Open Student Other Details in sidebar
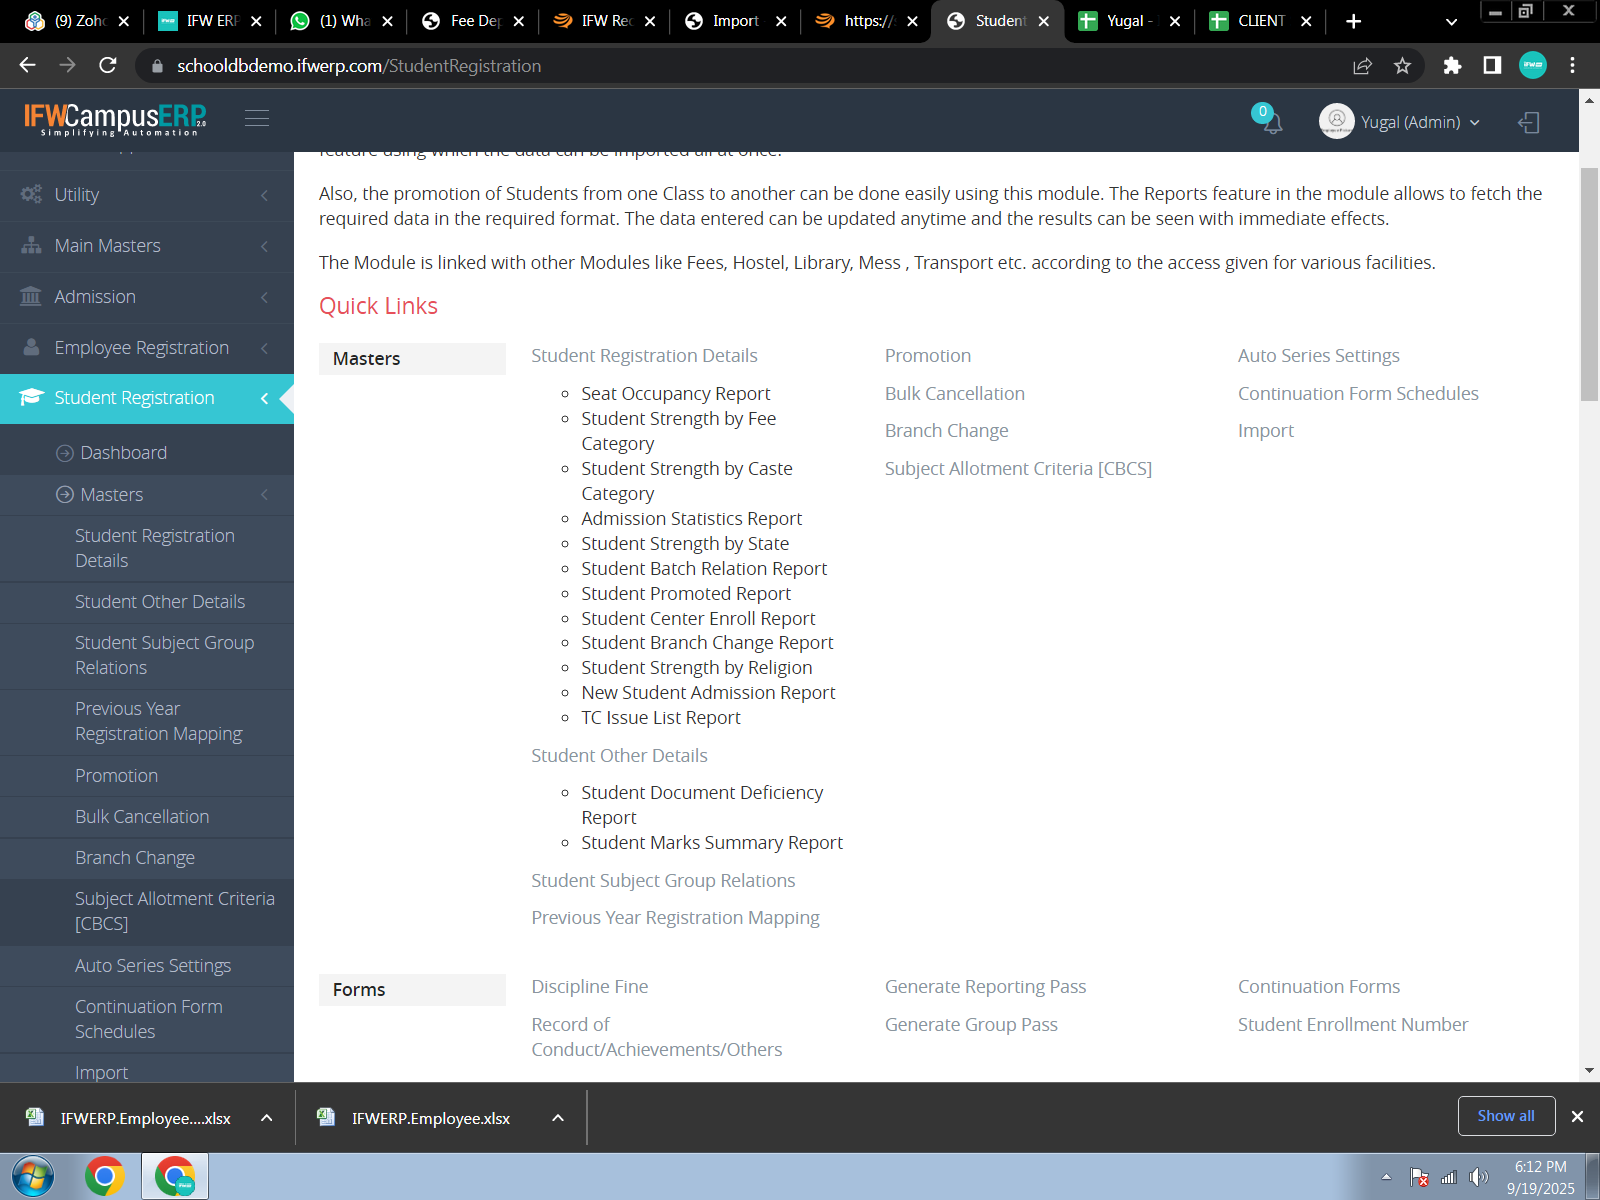Image resolution: width=1600 pixels, height=1200 pixels. click(x=160, y=602)
